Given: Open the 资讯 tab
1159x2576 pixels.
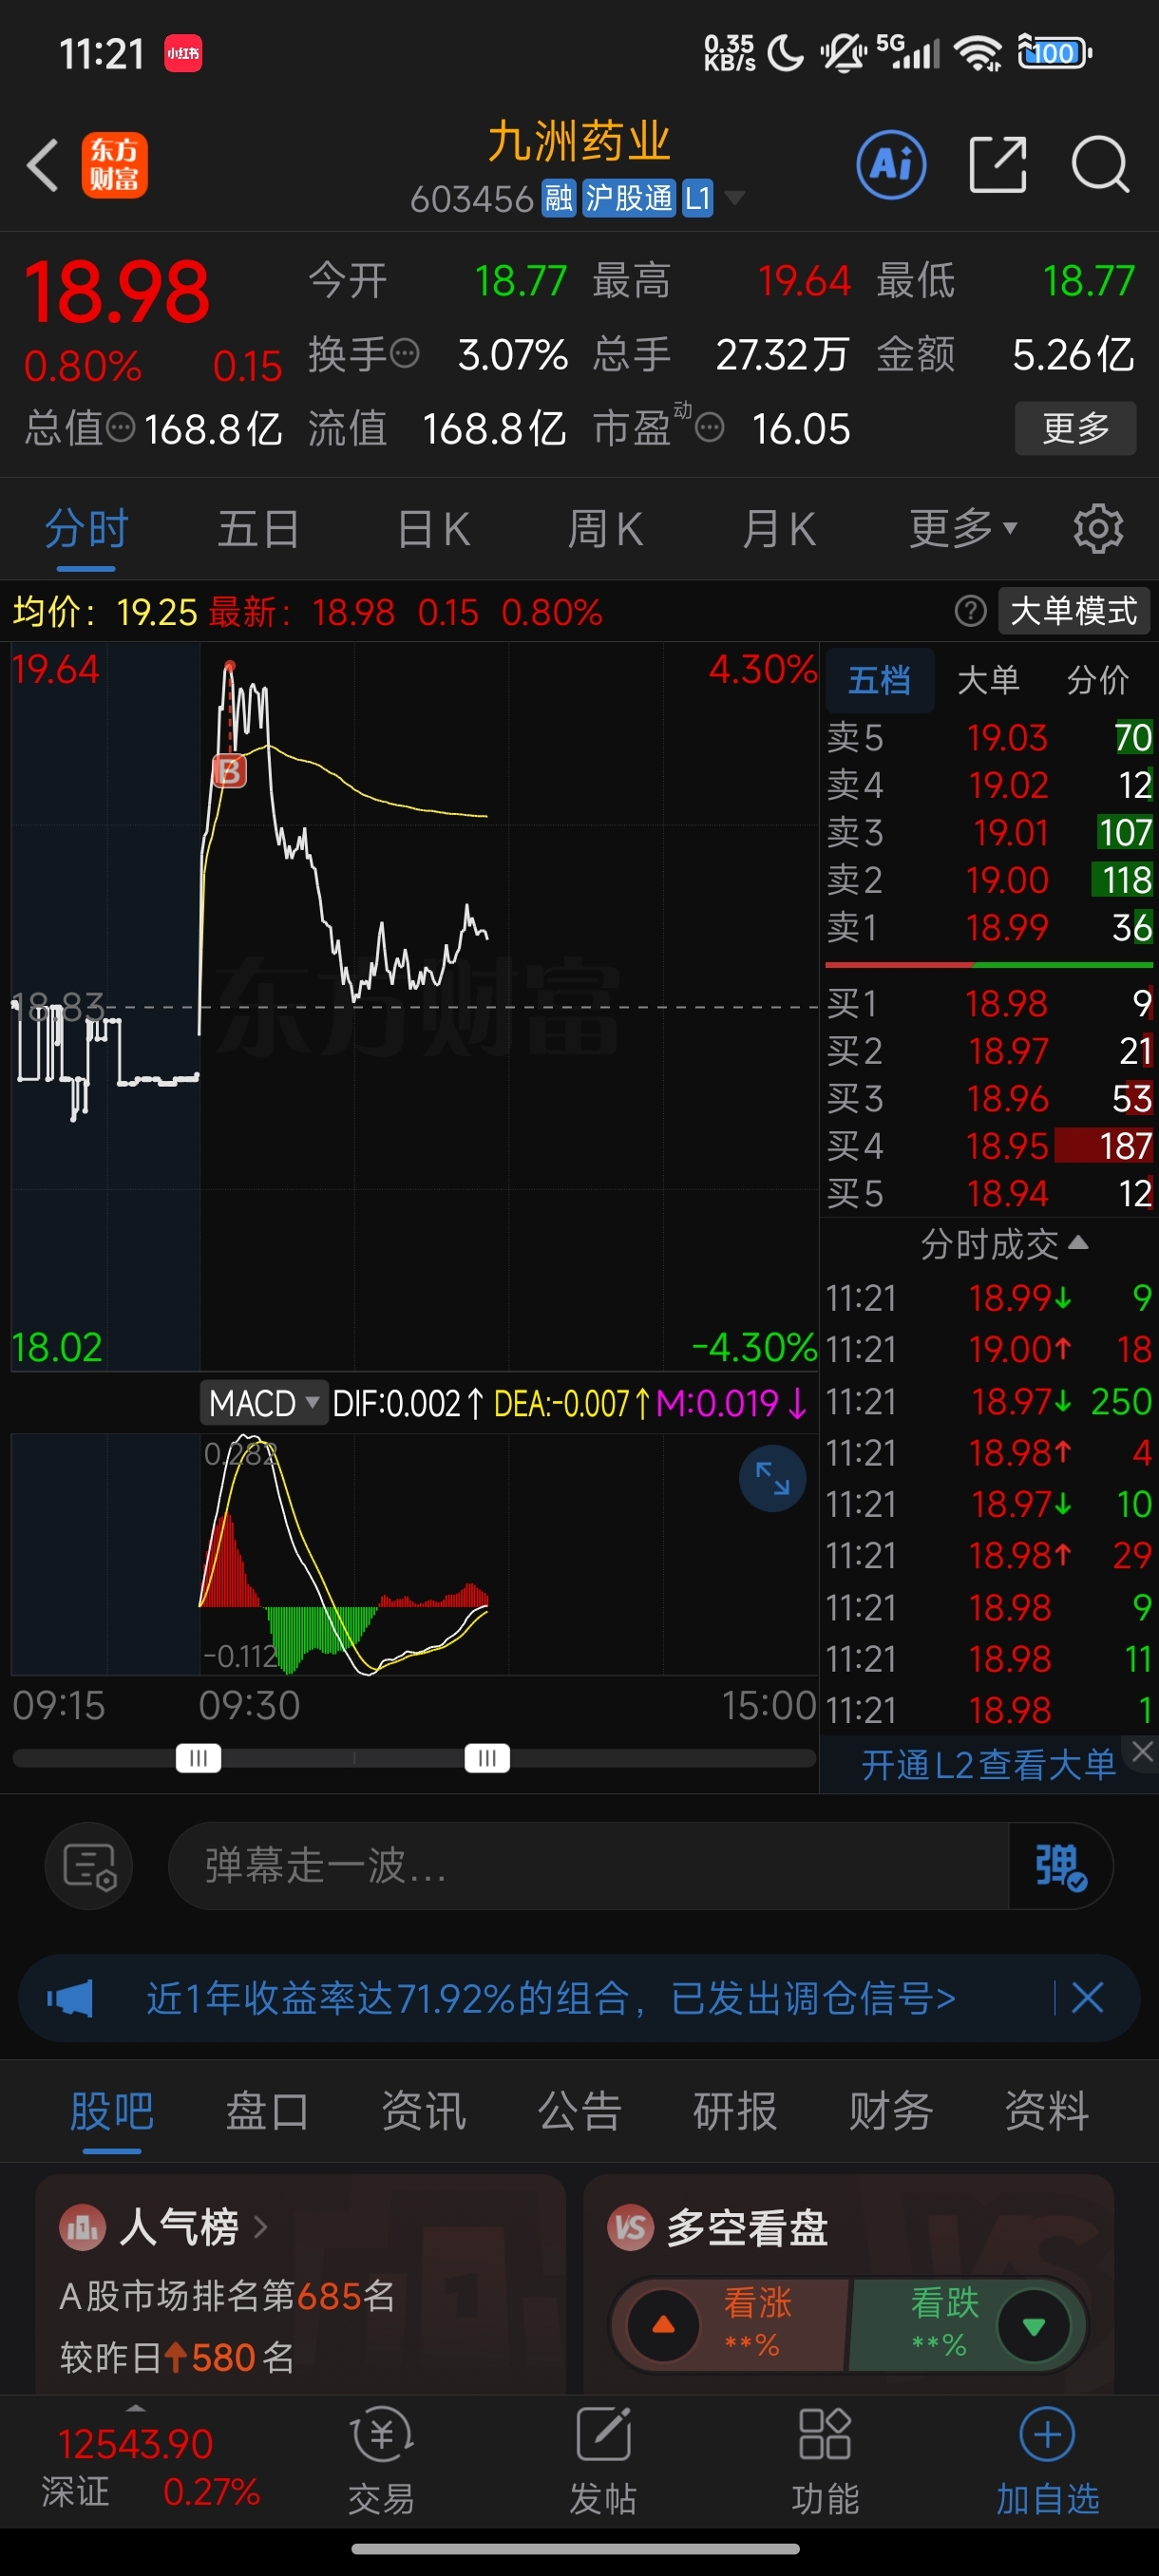Looking at the screenshot, I should click(423, 2111).
